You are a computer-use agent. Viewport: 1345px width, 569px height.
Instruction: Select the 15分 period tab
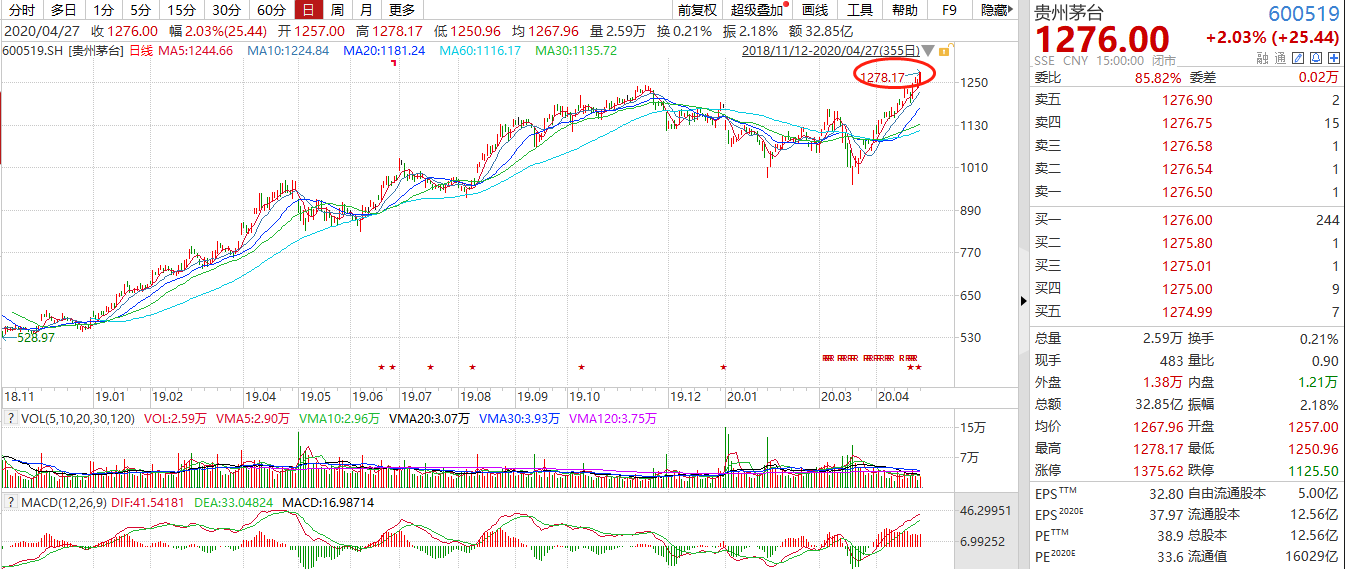click(181, 10)
